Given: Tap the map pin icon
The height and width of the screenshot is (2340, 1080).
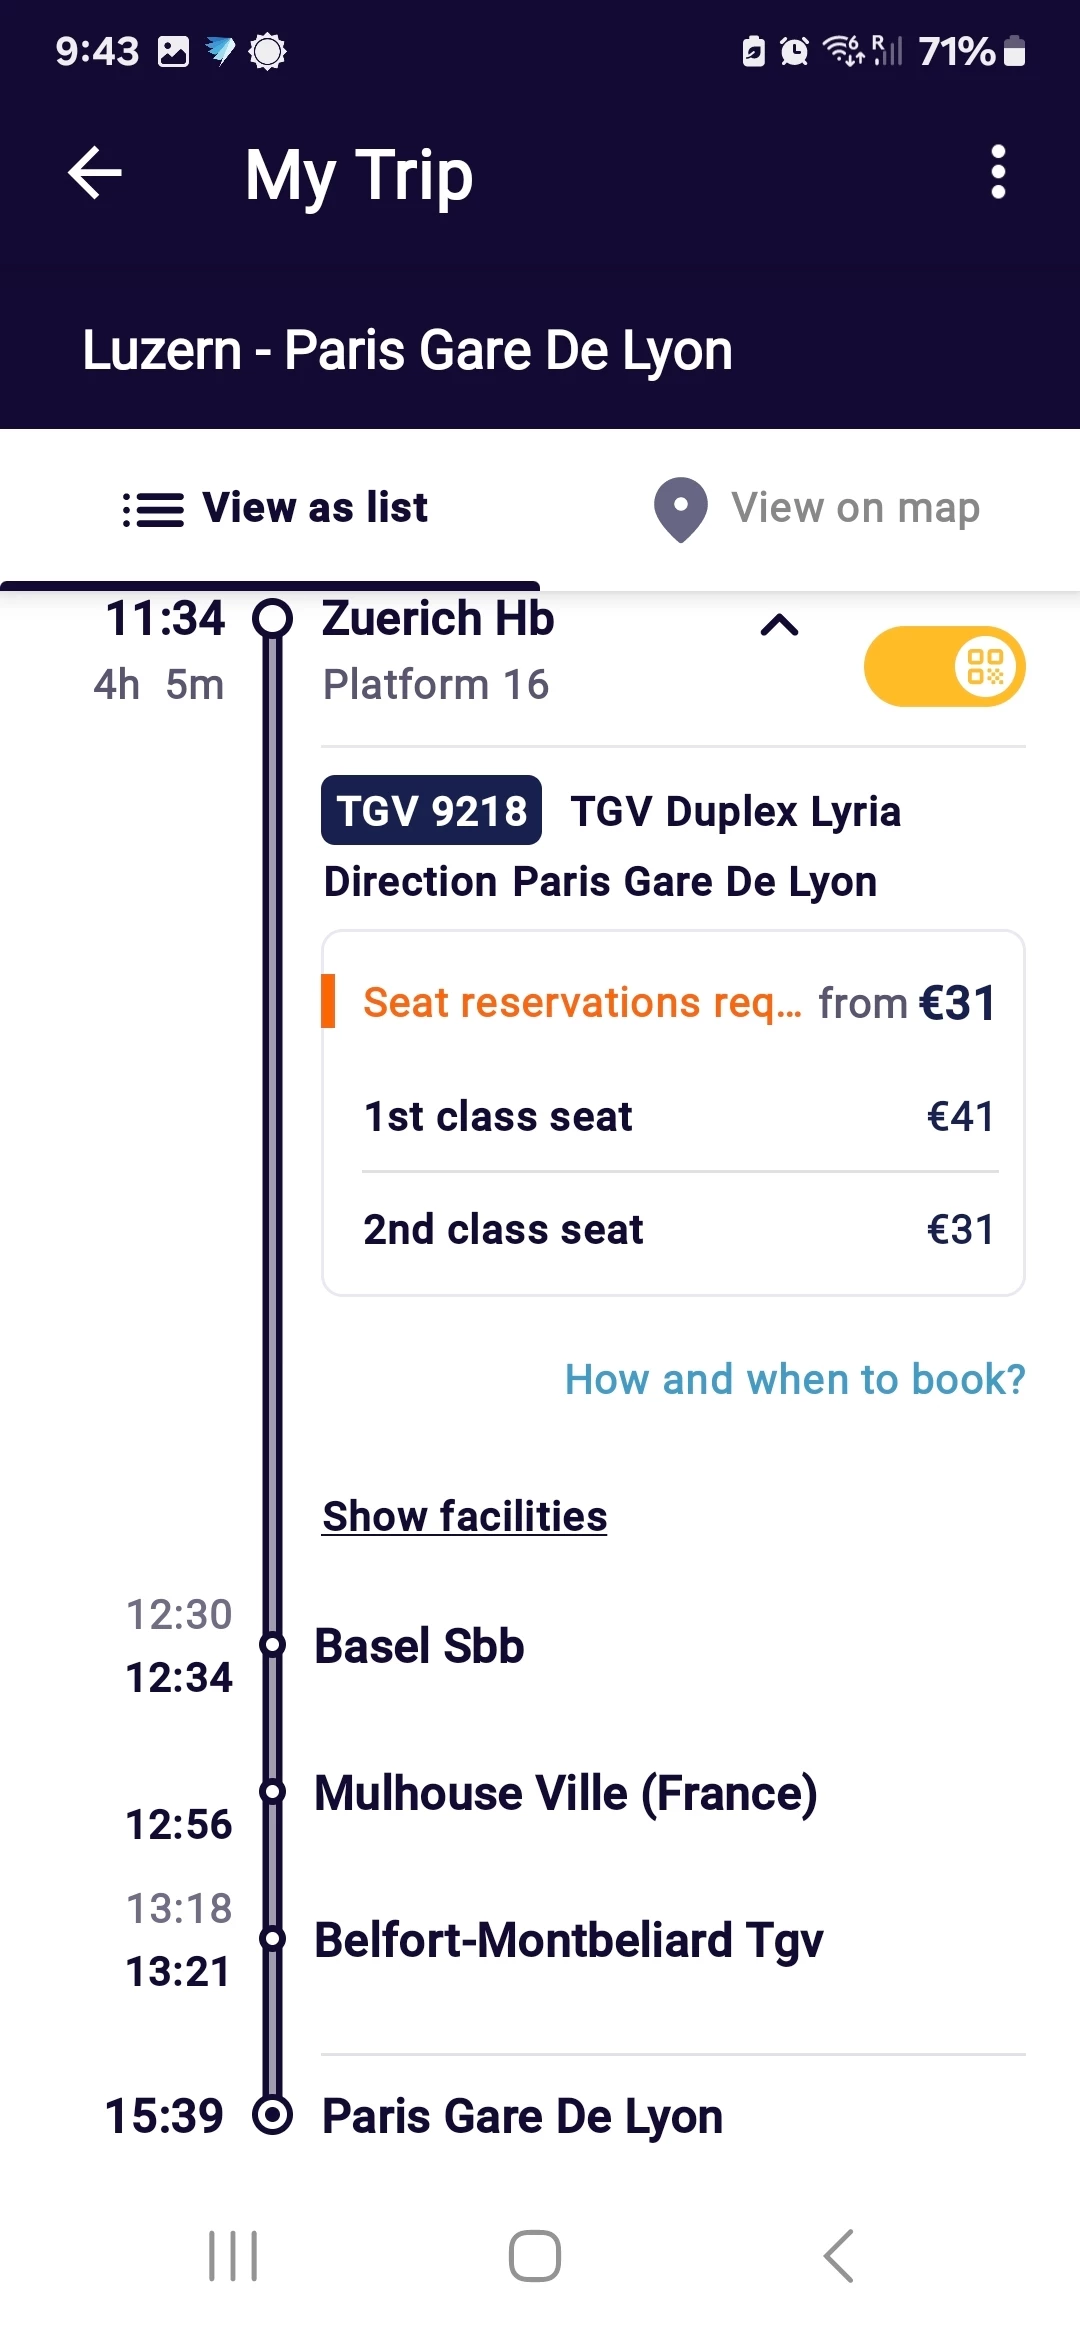Looking at the screenshot, I should click(680, 509).
